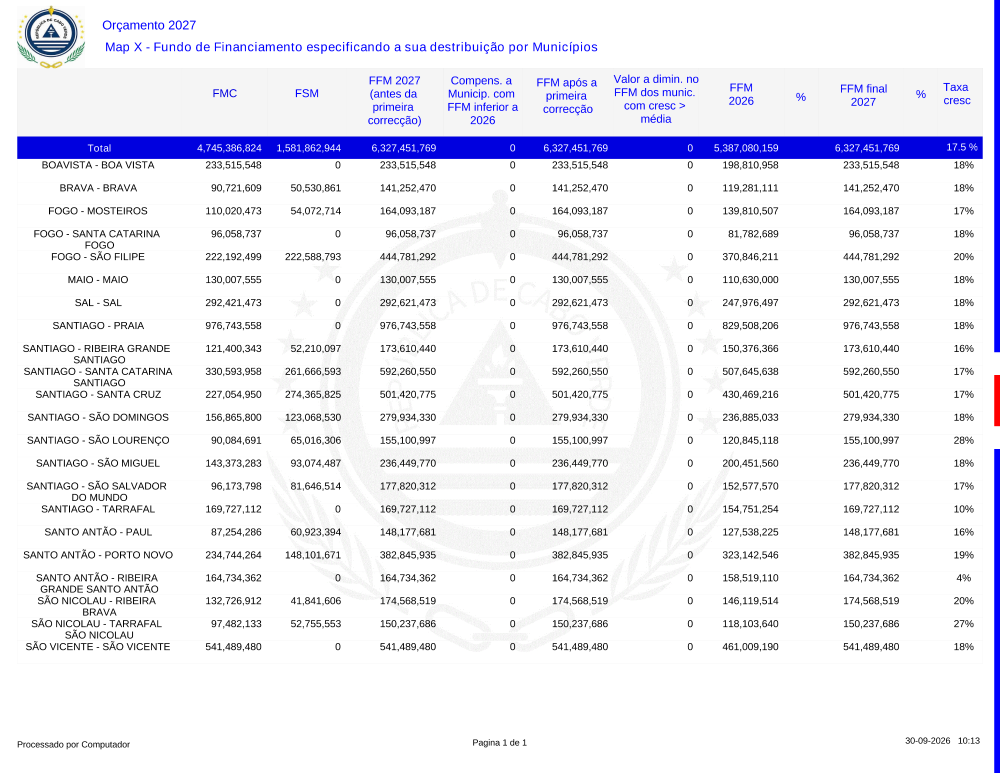
Task: Select the 'FFM final 2027' column header
Action: tap(864, 95)
